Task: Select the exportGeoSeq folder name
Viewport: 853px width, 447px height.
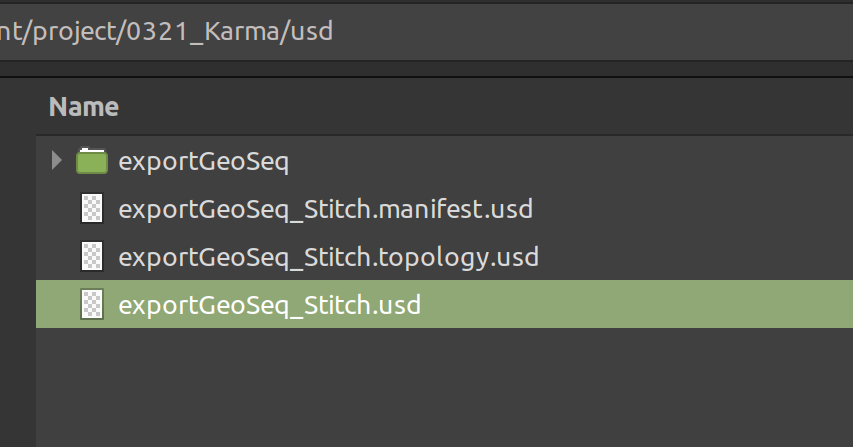Action: tap(203, 162)
